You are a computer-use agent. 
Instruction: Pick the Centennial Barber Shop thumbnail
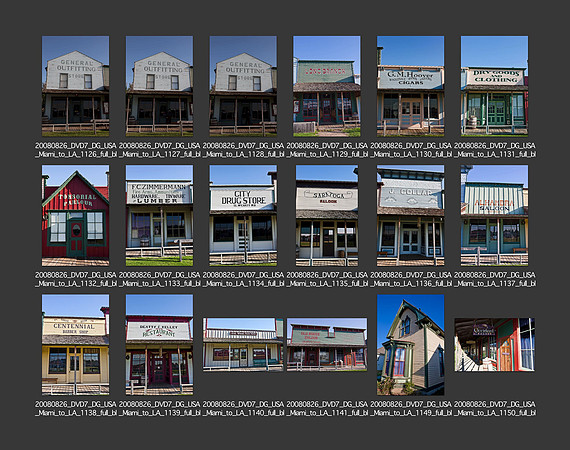[x=75, y=345]
